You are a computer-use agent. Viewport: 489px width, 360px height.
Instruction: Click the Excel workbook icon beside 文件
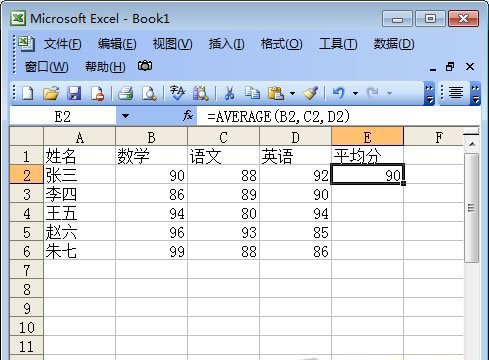click(26, 44)
